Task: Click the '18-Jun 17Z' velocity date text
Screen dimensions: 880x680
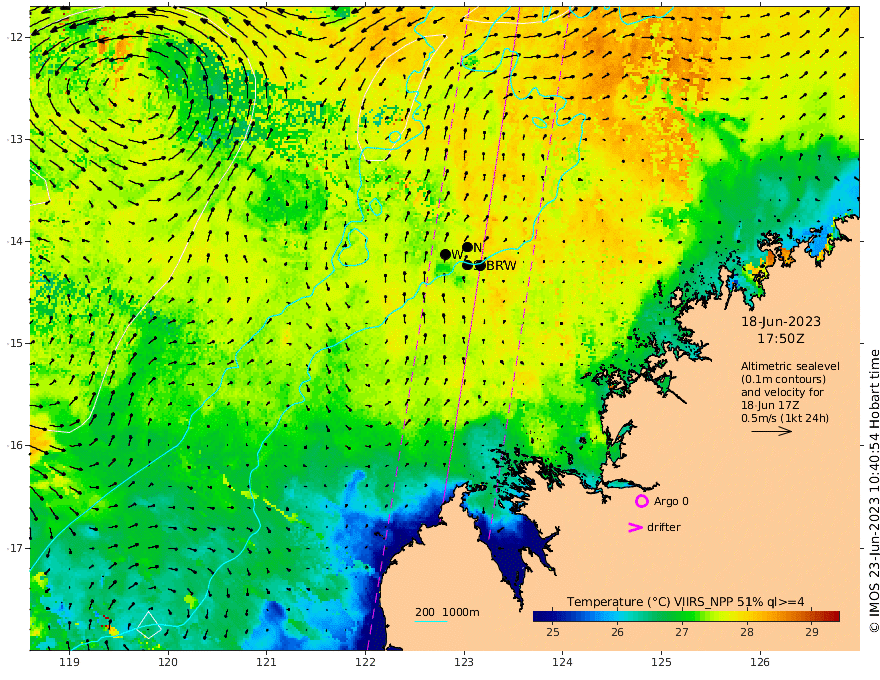Action: (x=770, y=405)
